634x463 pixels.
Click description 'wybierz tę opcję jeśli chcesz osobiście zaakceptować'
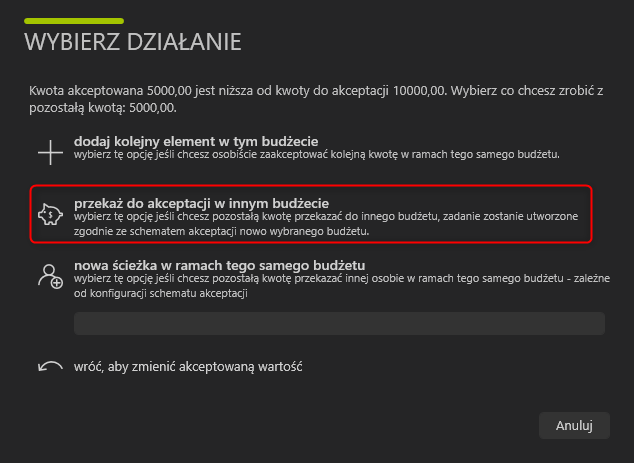[x=317, y=154]
